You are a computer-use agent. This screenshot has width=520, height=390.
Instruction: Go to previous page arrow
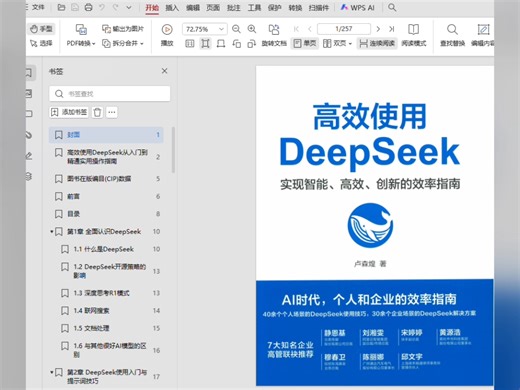click(x=310, y=29)
